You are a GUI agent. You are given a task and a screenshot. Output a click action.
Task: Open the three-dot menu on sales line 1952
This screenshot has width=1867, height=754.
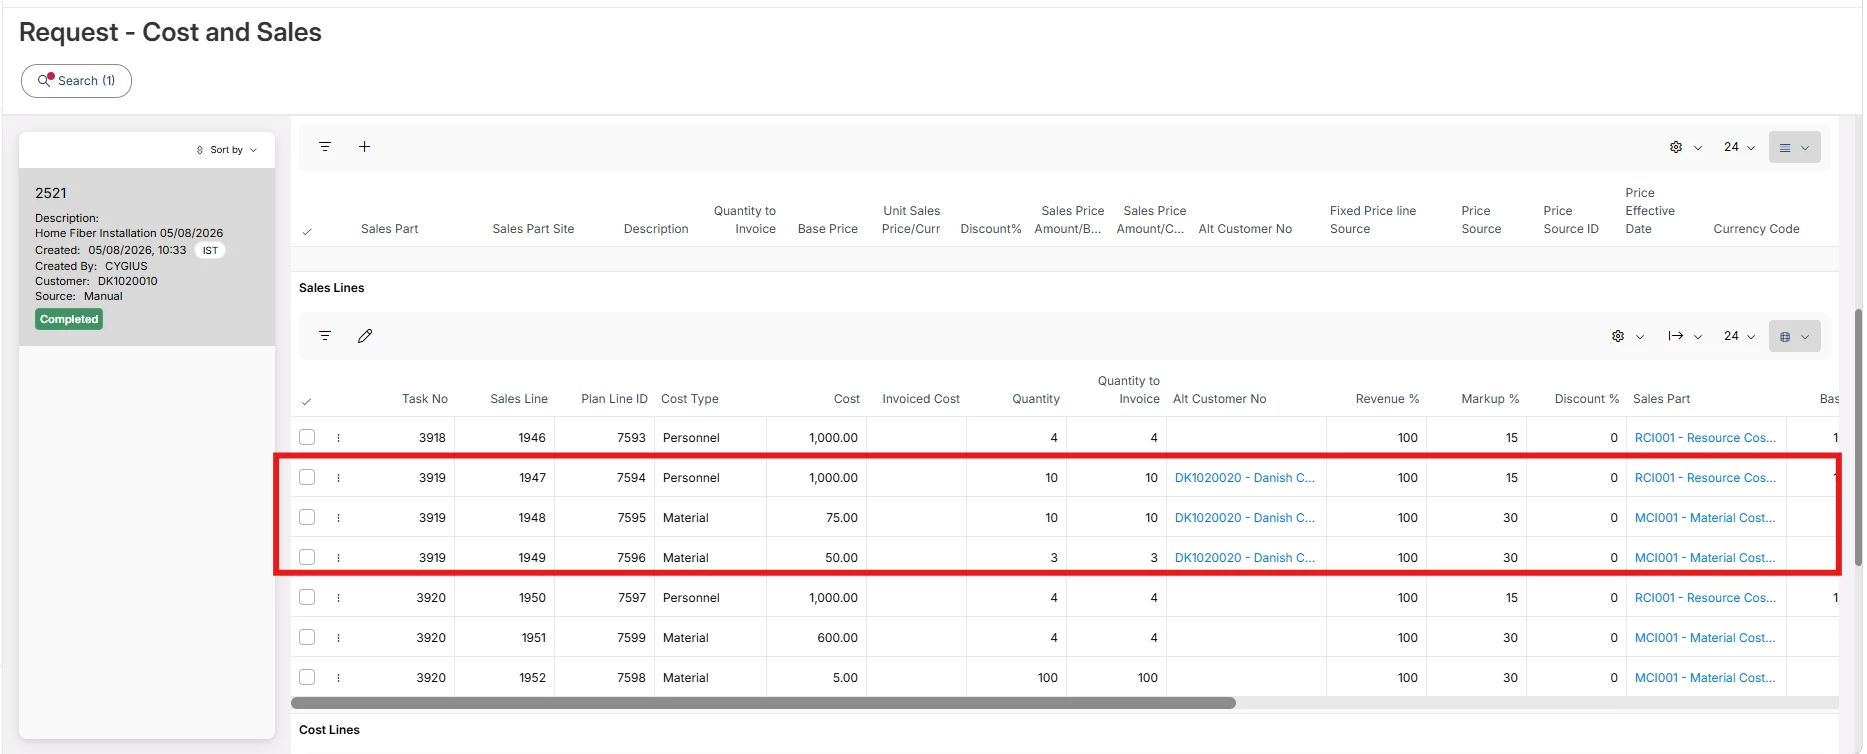pyautogui.click(x=339, y=678)
